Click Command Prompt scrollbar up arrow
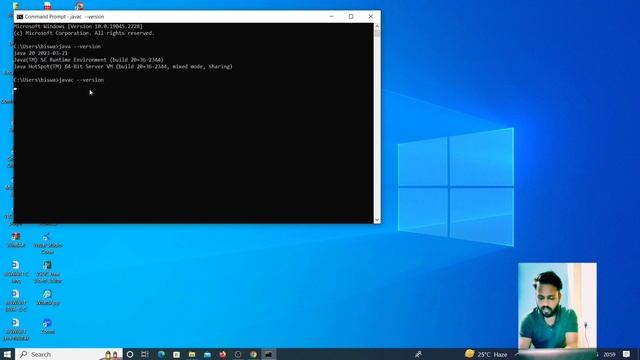Screen dimensions: 640x360 click(x=377, y=27)
